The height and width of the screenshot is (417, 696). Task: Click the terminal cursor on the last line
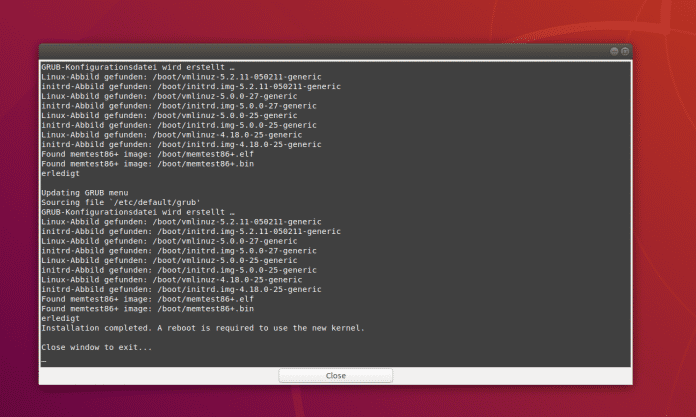point(43,358)
